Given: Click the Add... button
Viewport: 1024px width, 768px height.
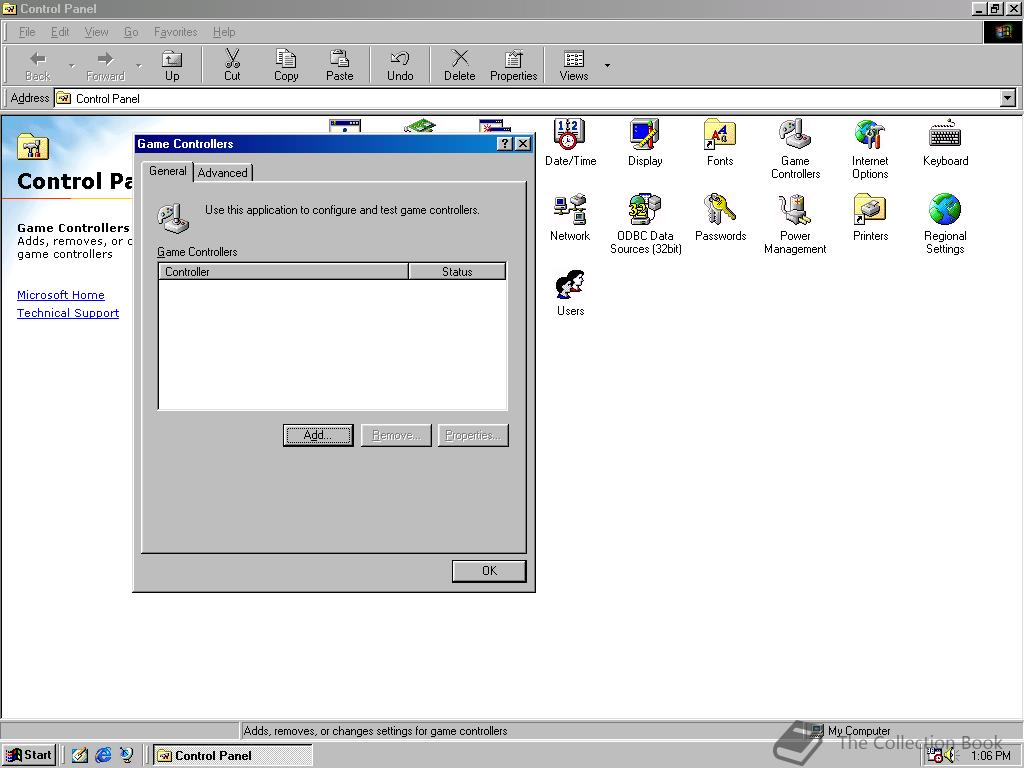Looking at the screenshot, I should (318, 435).
